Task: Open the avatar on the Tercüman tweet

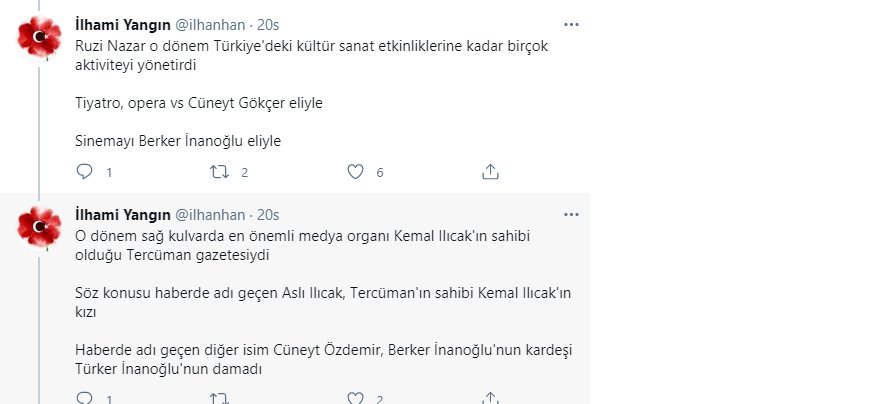Action: click(40, 229)
